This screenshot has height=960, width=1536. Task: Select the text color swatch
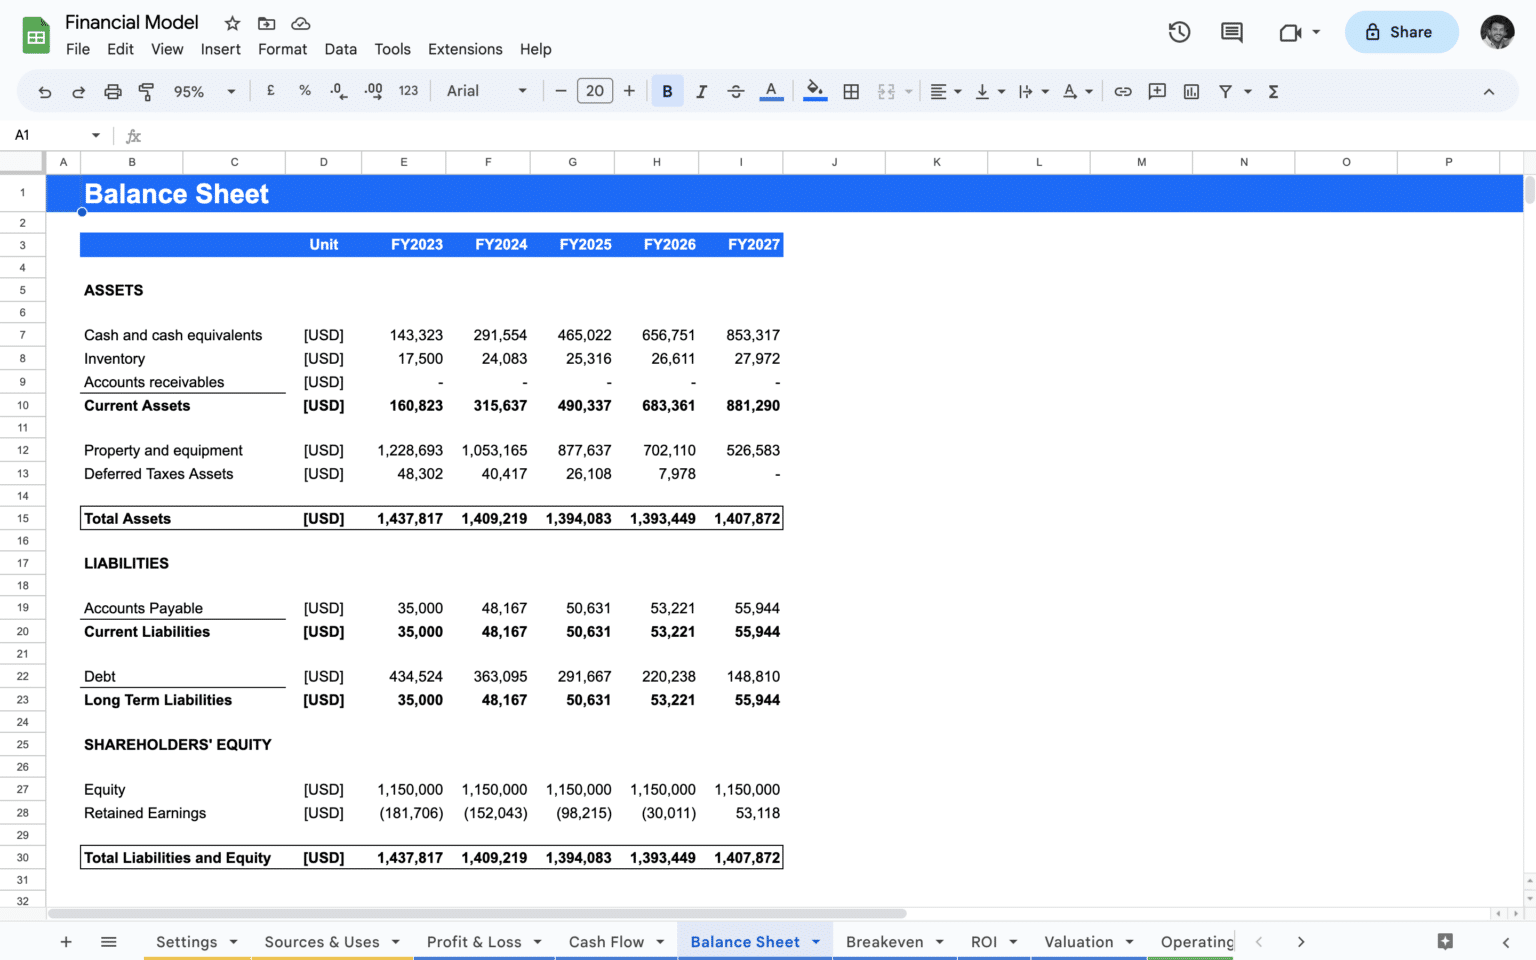(771, 91)
